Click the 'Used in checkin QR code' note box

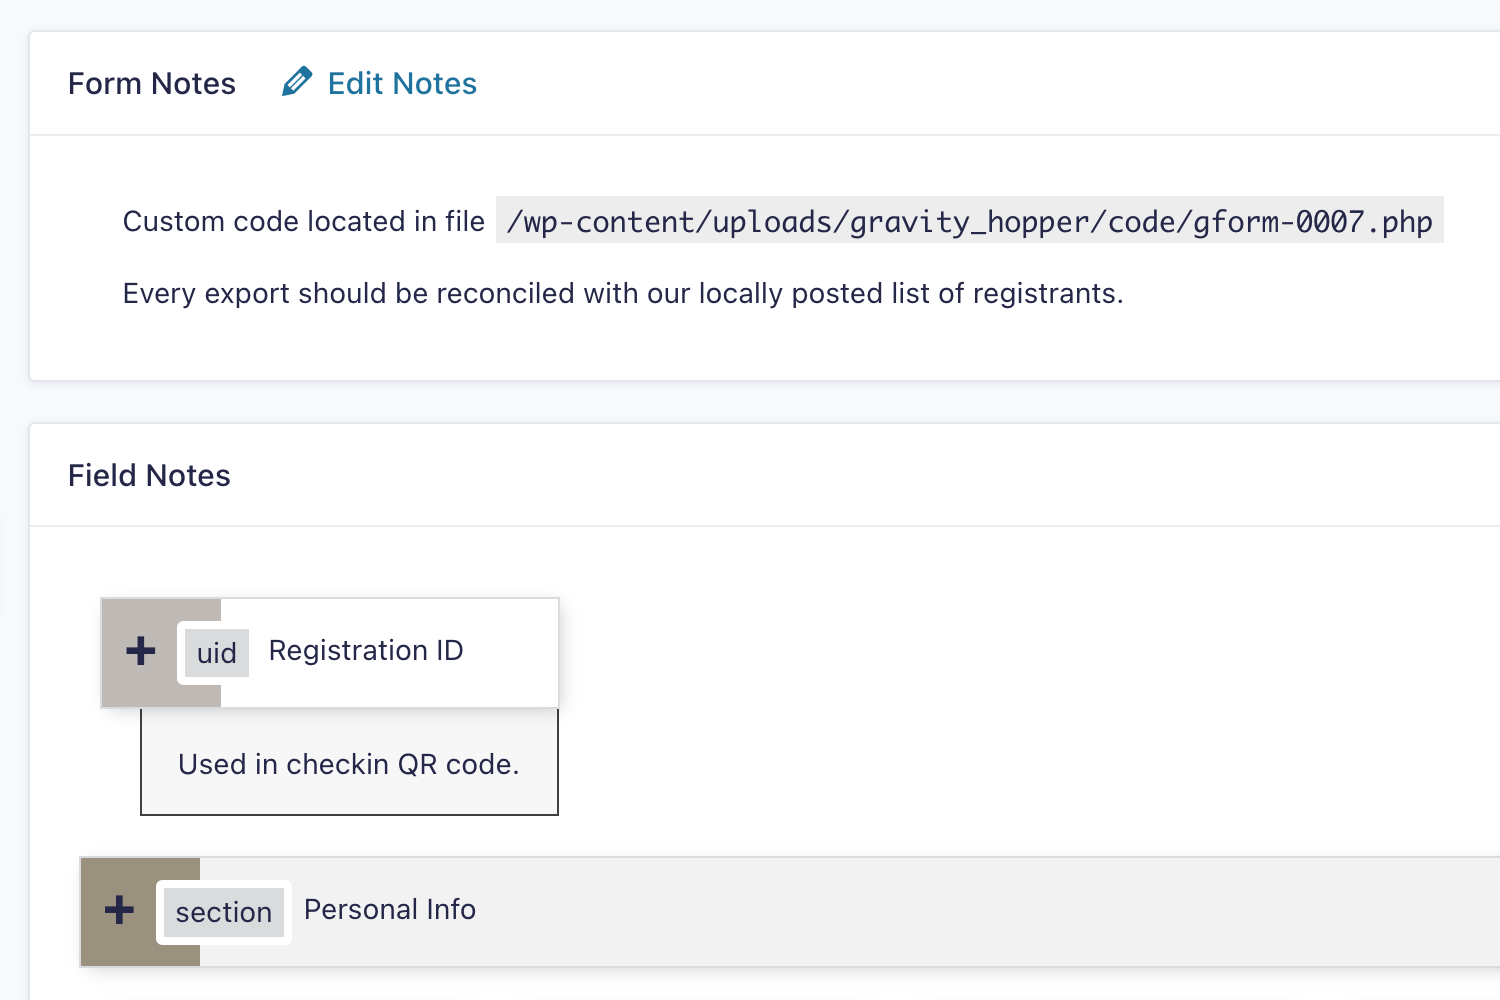click(349, 763)
